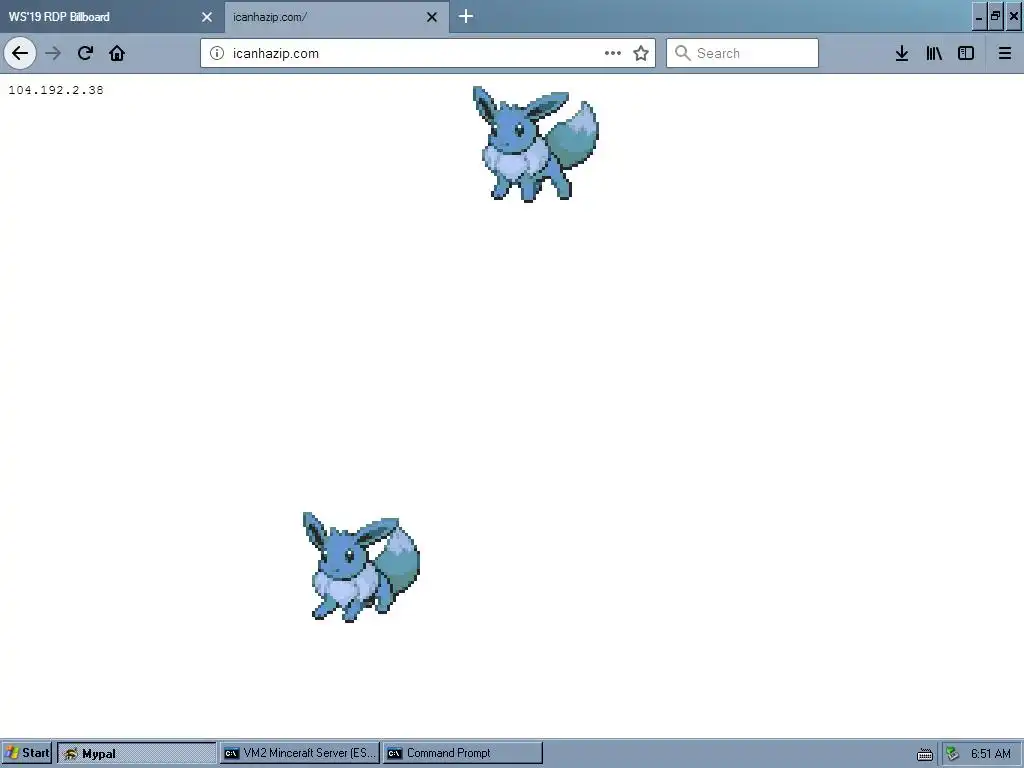The image size is (1024, 768).
Task: Reload the current page
Action: [x=85, y=53]
